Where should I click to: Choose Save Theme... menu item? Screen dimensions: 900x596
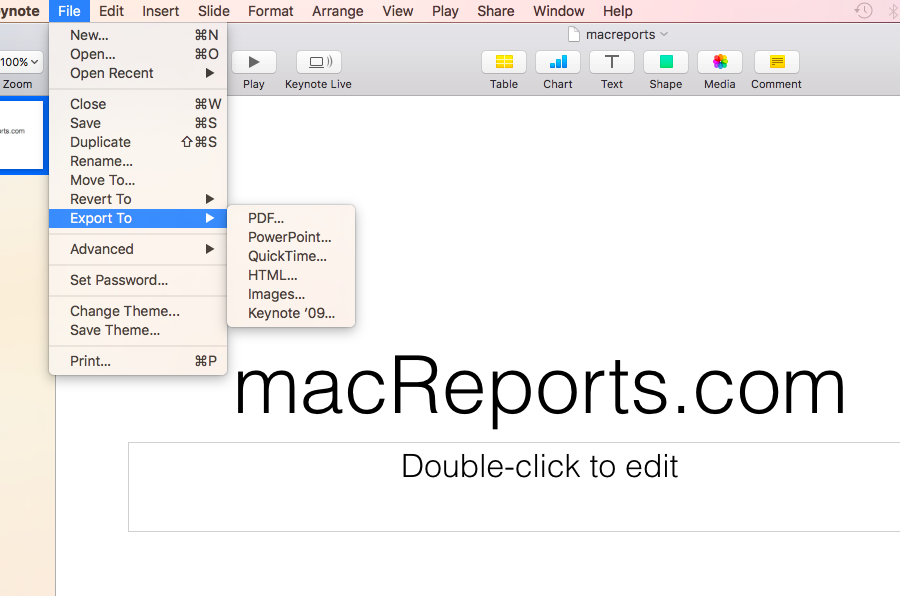tap(138, 330)
